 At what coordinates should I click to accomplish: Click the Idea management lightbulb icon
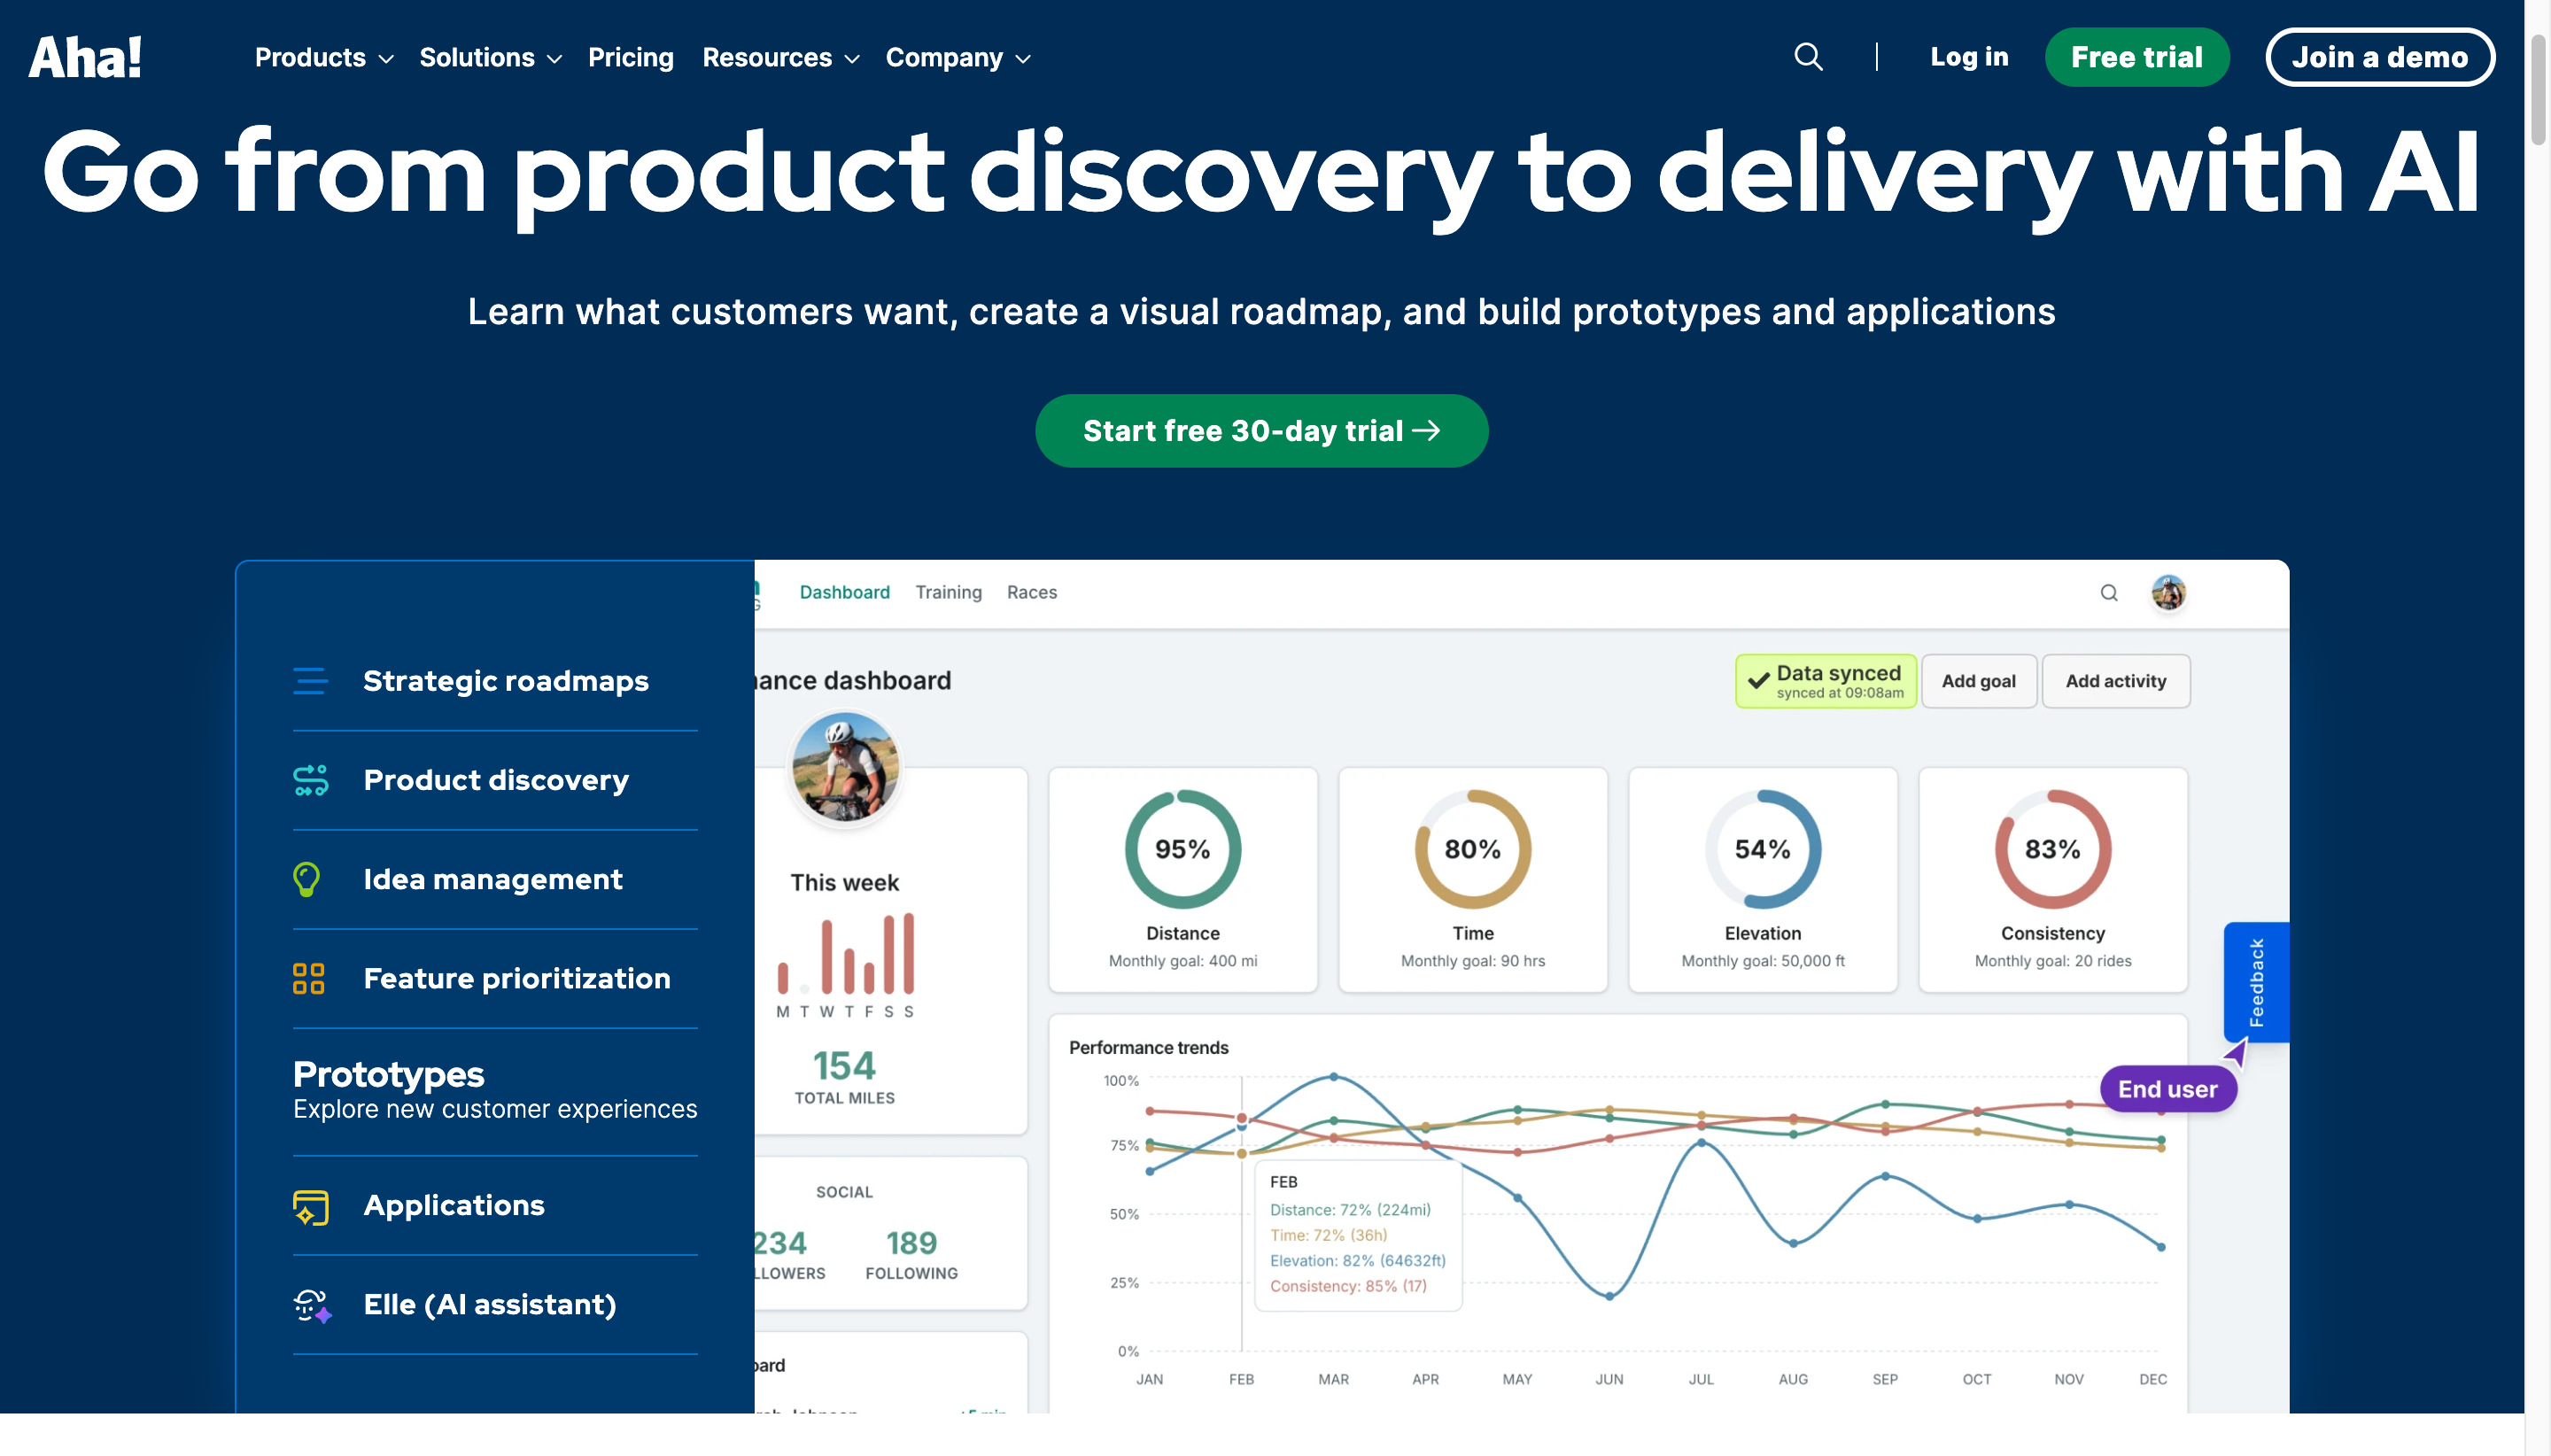pyautogui.click(x=307, y=879)
